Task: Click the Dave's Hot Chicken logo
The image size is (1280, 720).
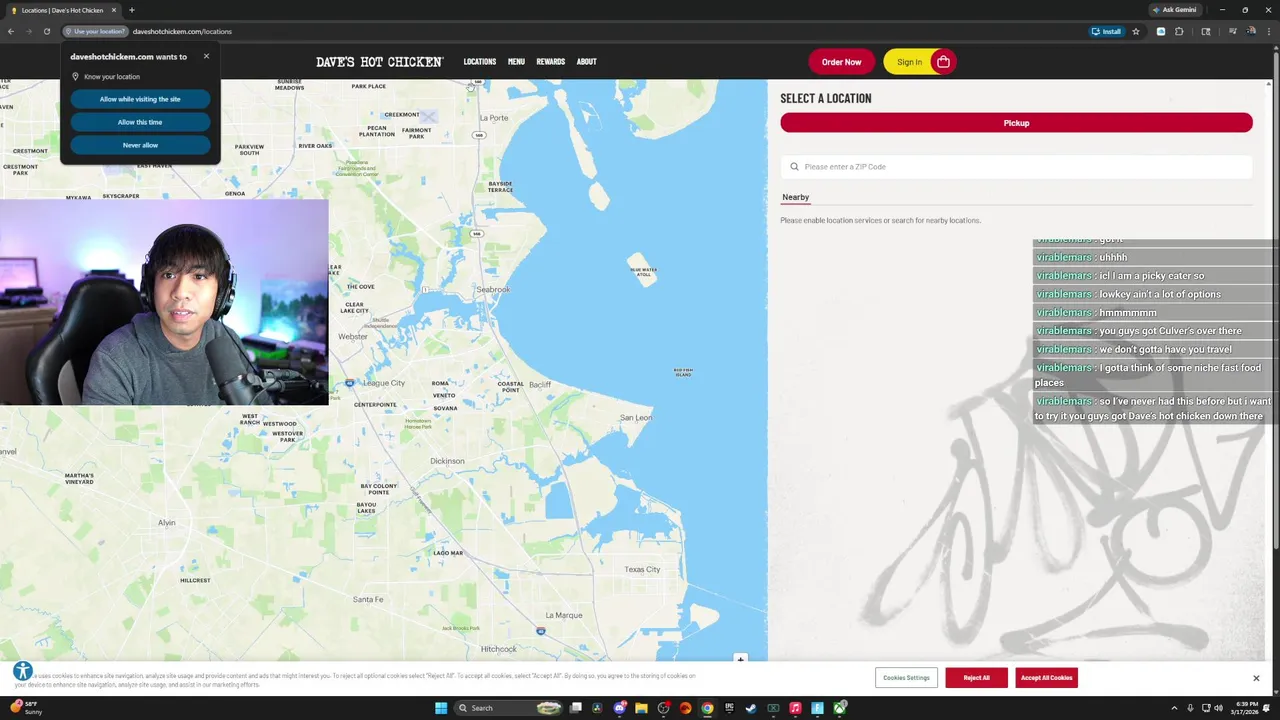Action: tap(380, 62)
